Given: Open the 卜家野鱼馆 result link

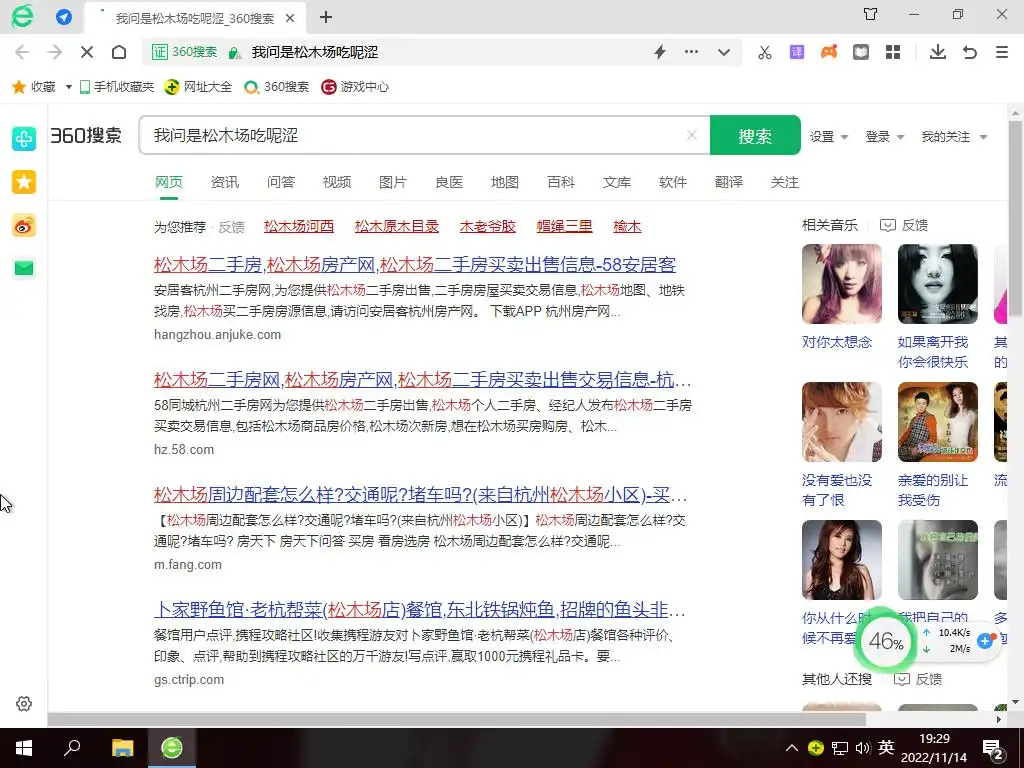Looking at the screenshot, I should pyautogui.click(x=419, y=610).
